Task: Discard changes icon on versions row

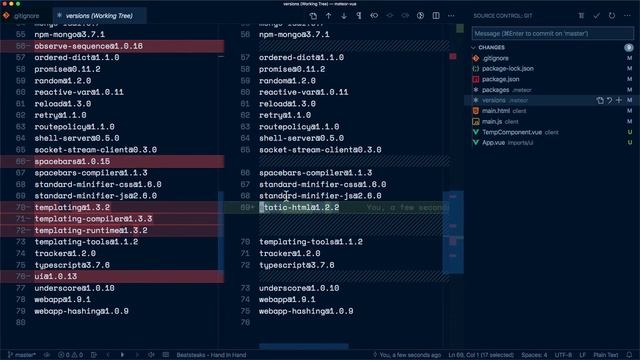Action: point(609,100)
